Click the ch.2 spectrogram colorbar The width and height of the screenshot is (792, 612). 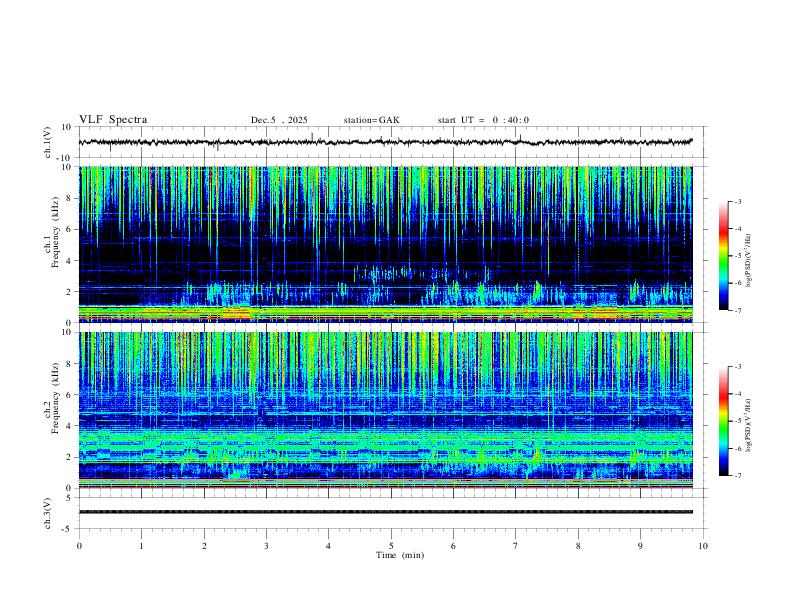[x=723, y=421]
